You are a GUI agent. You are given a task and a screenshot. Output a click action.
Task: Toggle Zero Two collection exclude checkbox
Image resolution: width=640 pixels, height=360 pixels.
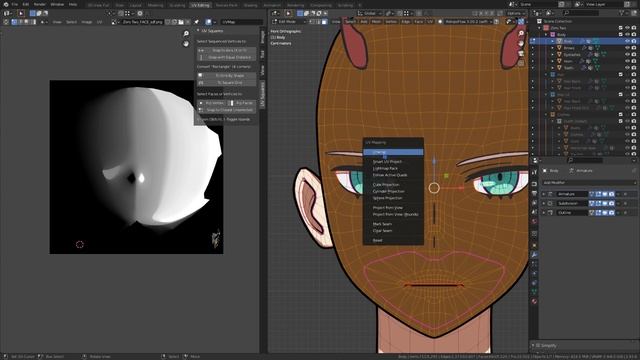click(x=621, y=28)
